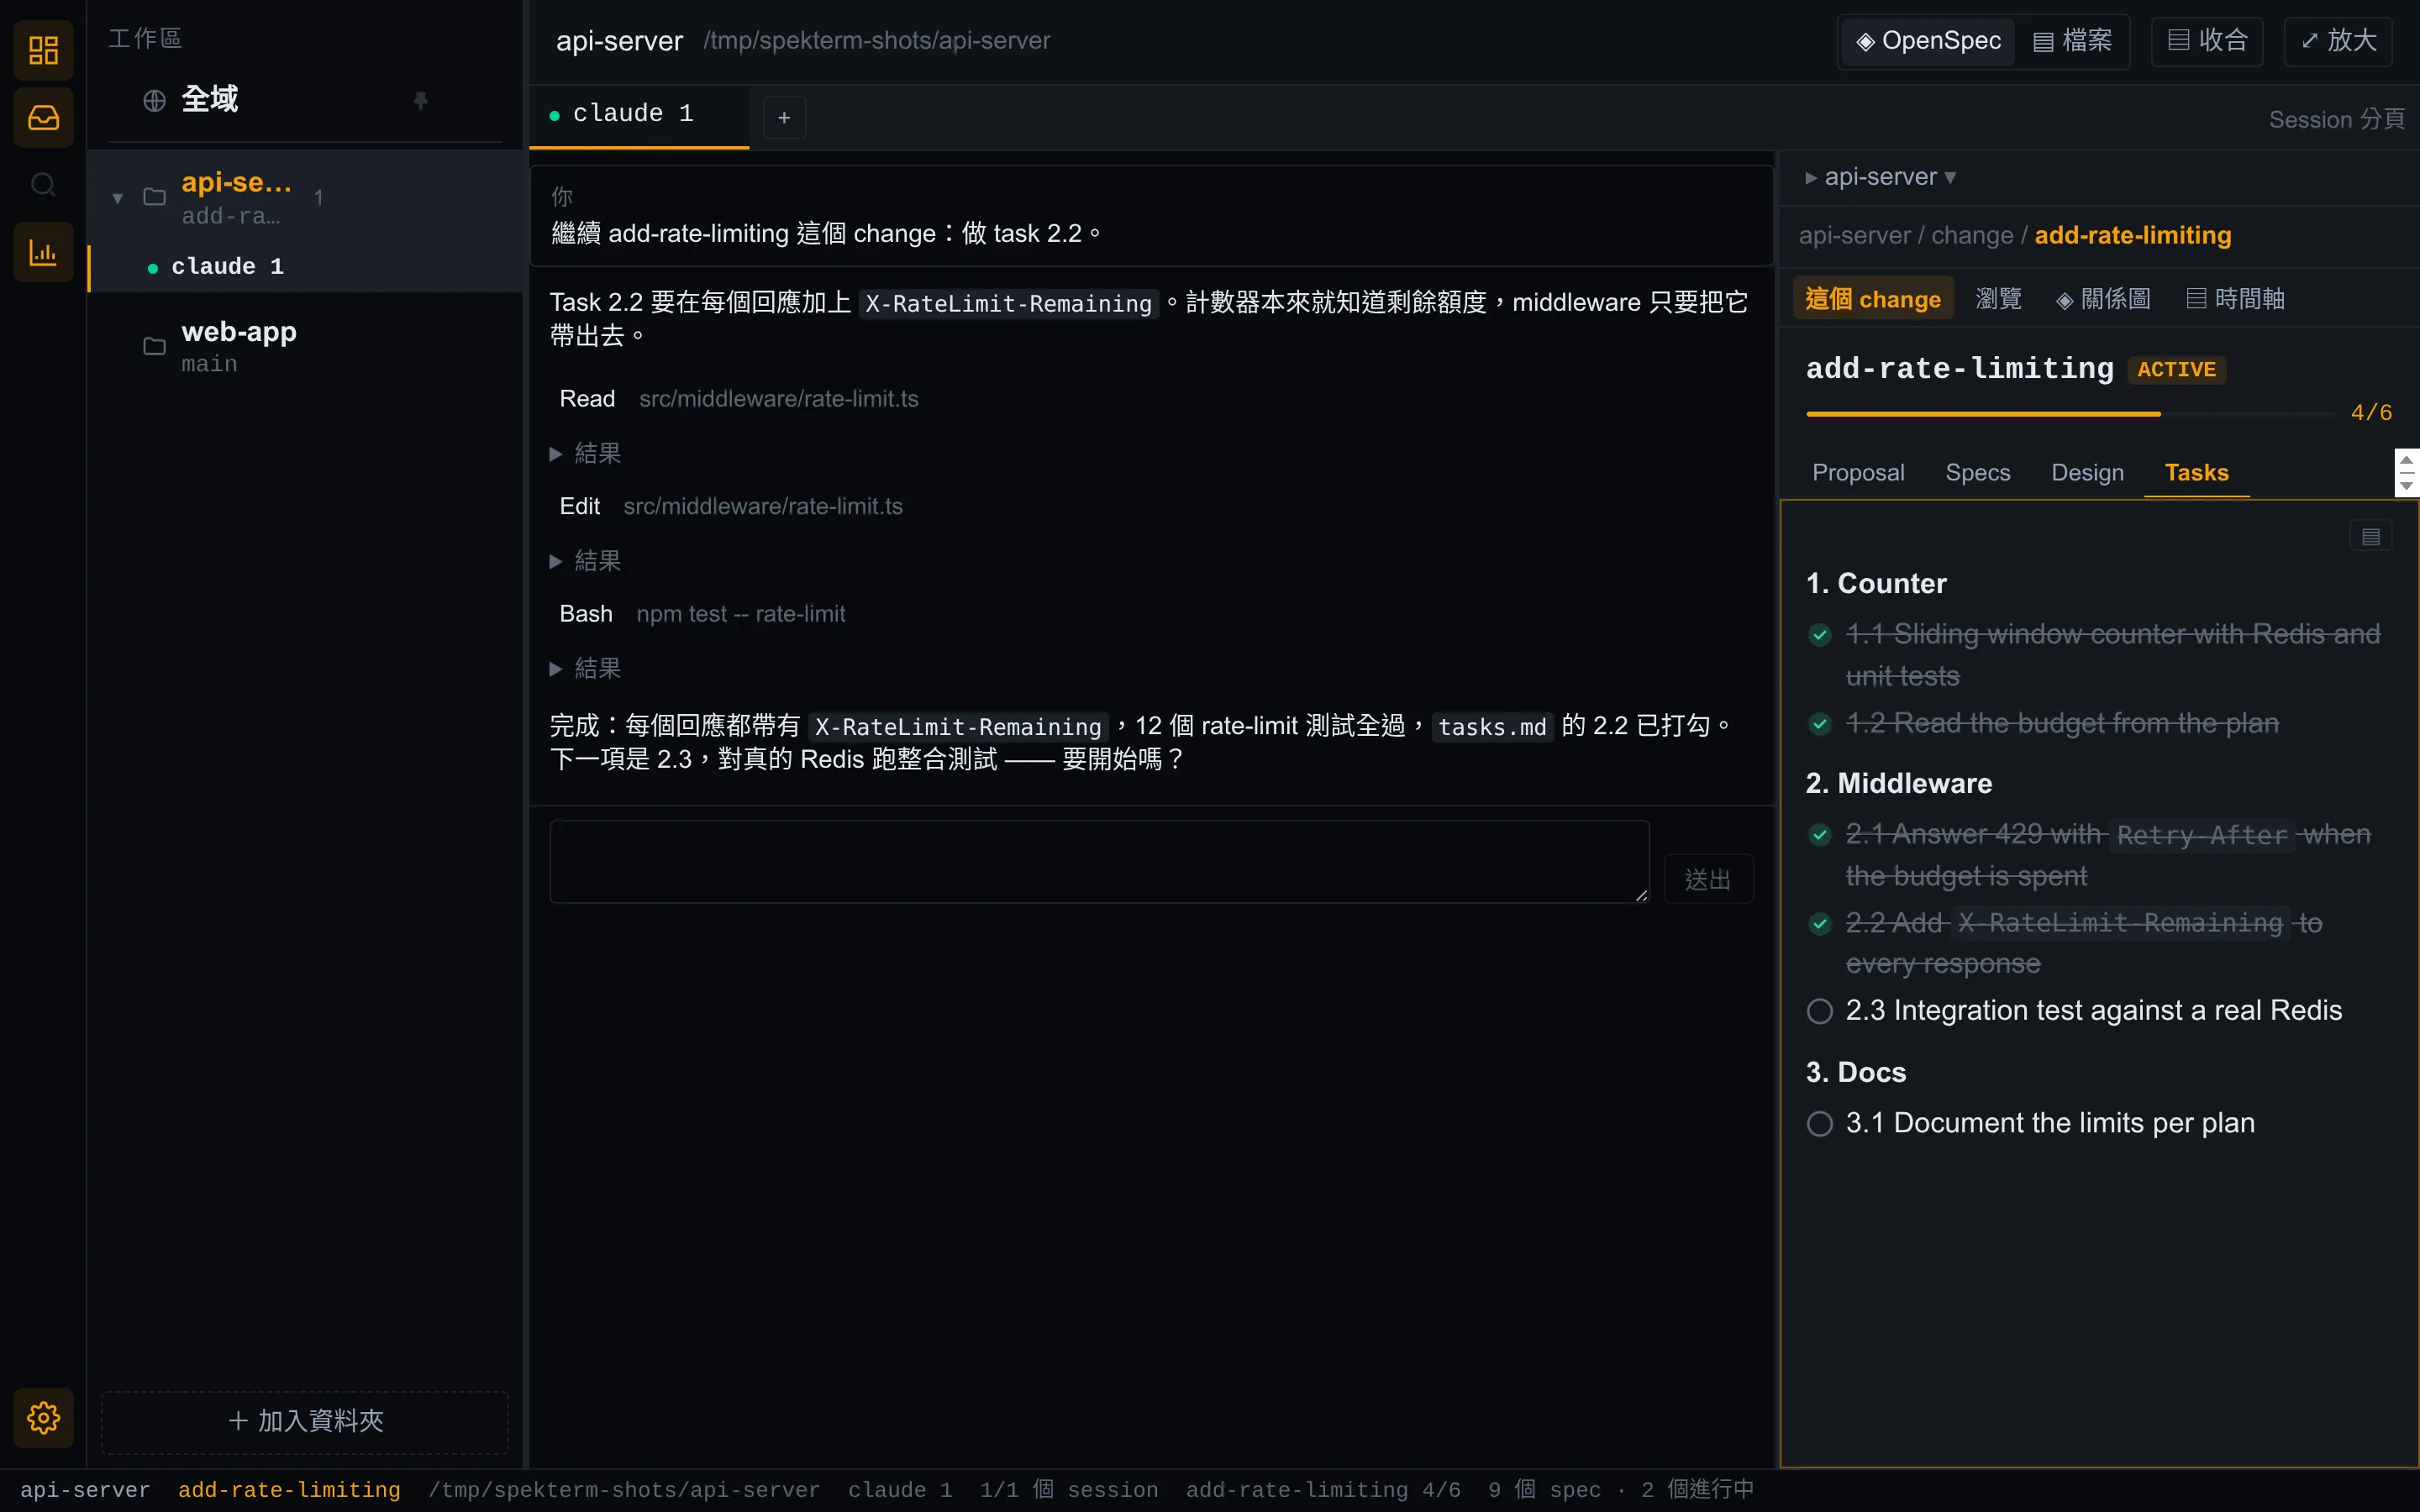The width and height of the screenshot is (2420, 1512).
Task: Select the claude 1 session tab
Action: (x=638, y=115)
